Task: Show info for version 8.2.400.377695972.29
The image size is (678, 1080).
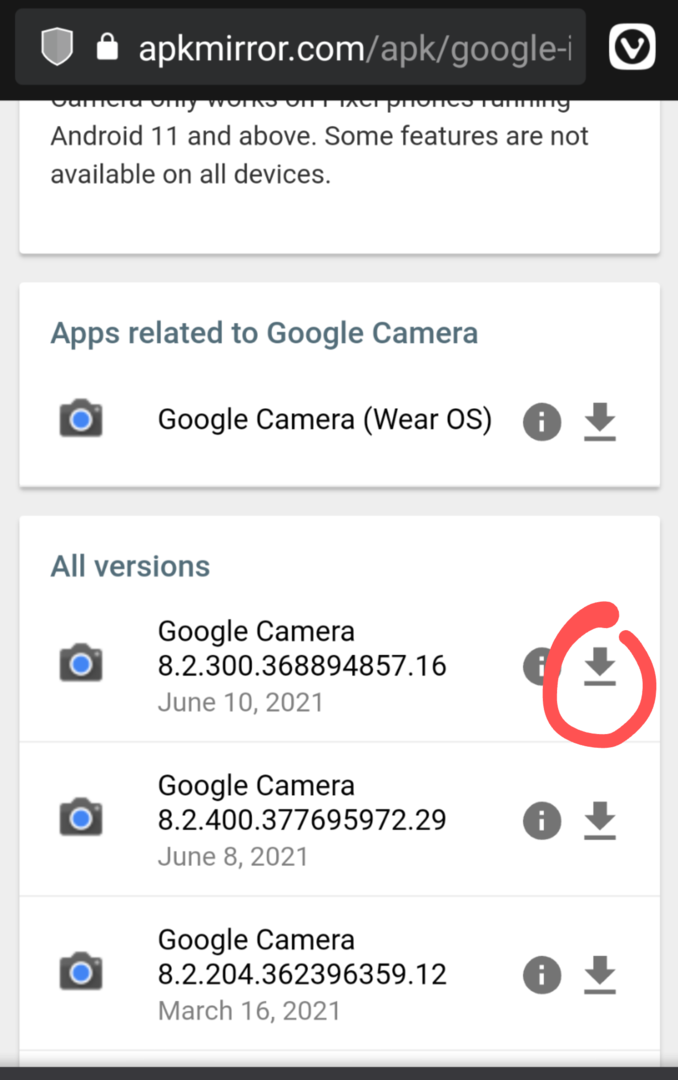Action: (x=542, y=821)
